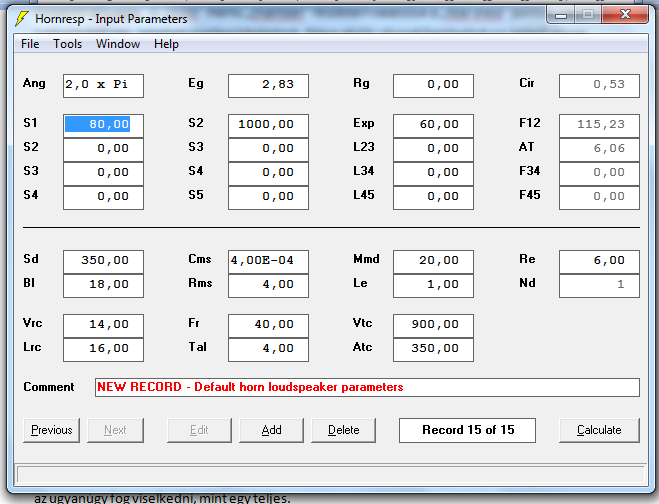Select the Ang field showing 2,0 x Pi
Screen dimensions: 659x504
(103, 86)
